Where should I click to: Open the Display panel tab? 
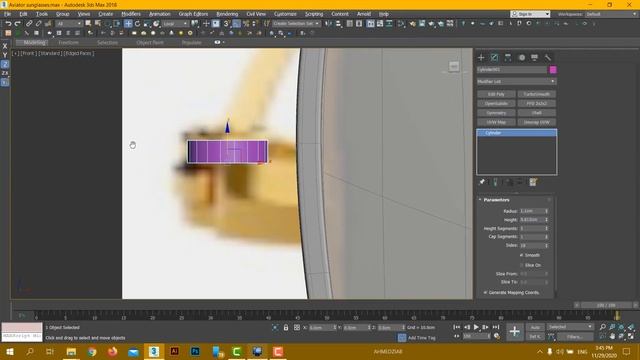point(534,58)
